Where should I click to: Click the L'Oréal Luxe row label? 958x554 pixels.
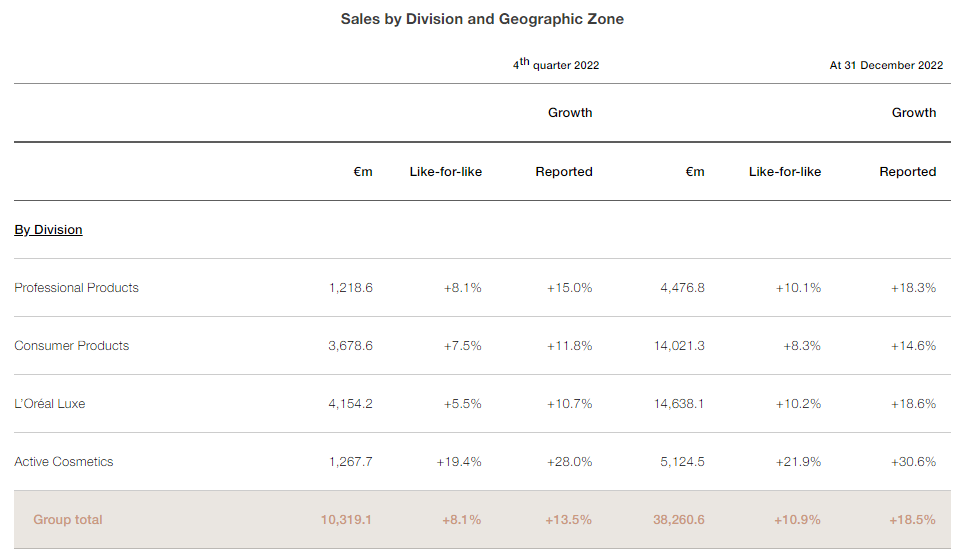point(49,404)
